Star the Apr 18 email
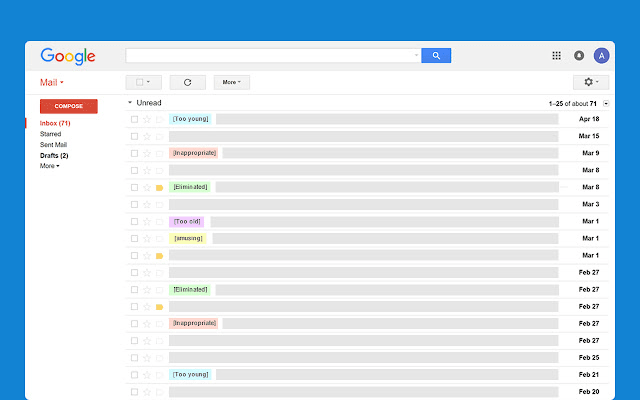The image size is (640, 400). [x=147, y=119]
